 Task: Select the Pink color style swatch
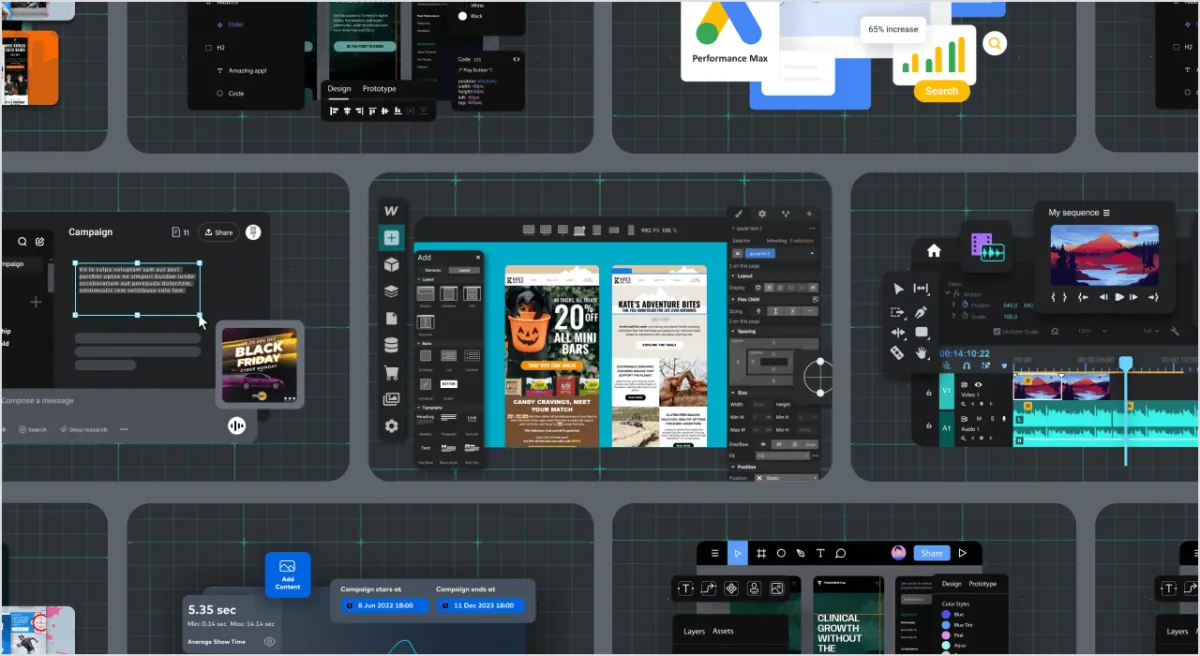(x=946, y=636)
